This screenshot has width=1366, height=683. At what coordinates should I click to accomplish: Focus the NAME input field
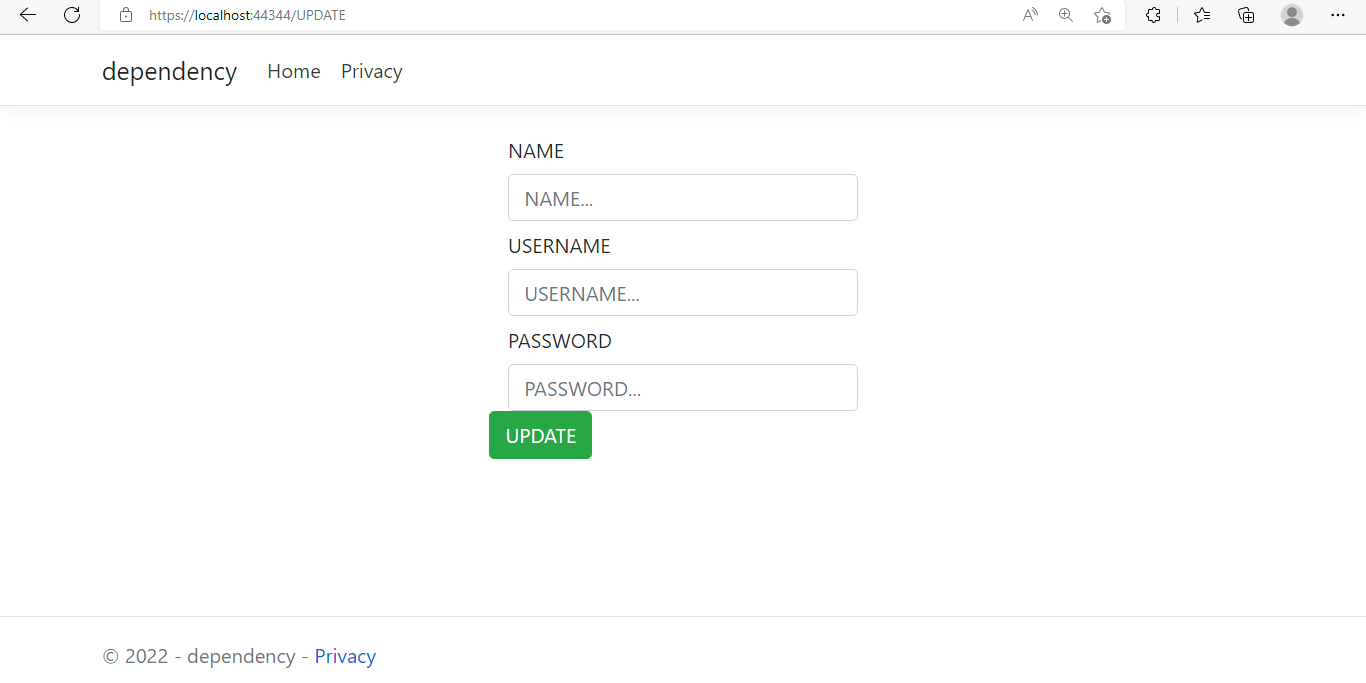tap(683, 198)
